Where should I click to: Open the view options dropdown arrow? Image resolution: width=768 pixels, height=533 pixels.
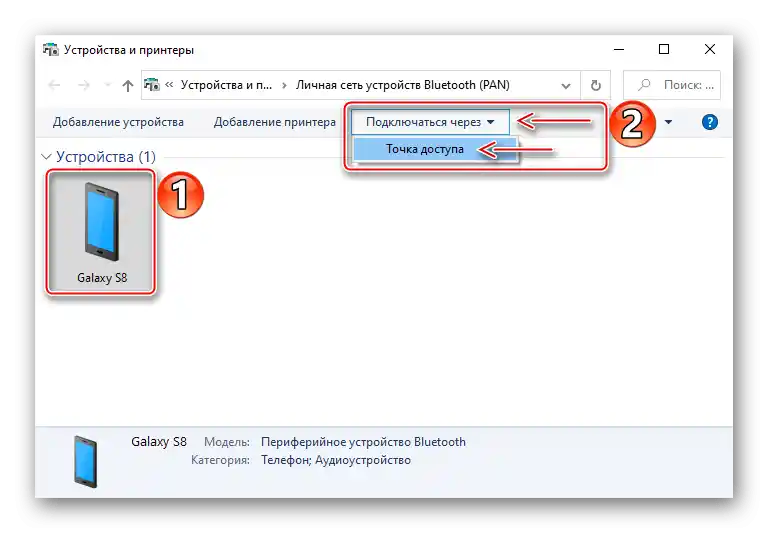coord(668,122)
